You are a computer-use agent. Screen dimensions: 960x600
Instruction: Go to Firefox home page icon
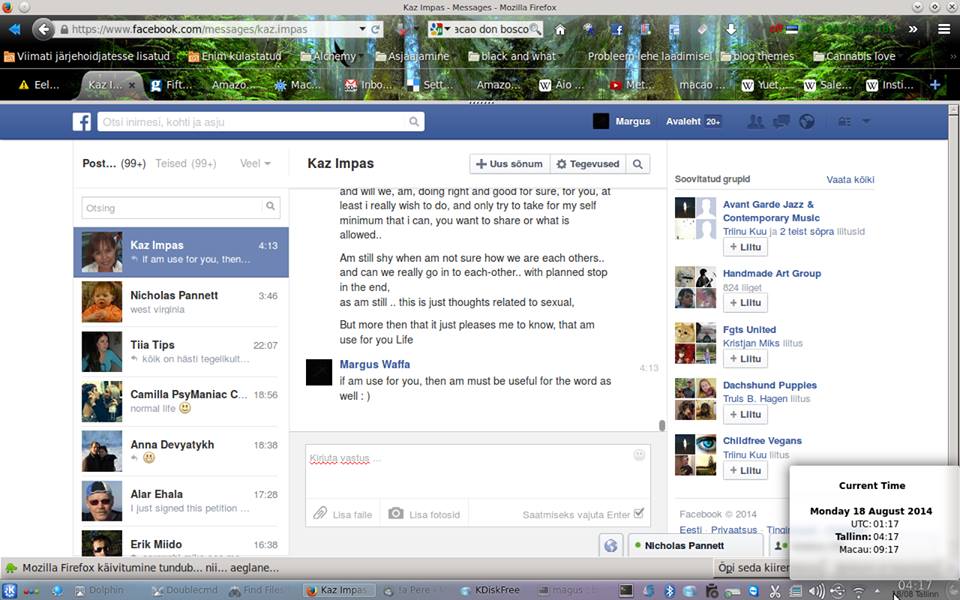[x=560, y=29]
